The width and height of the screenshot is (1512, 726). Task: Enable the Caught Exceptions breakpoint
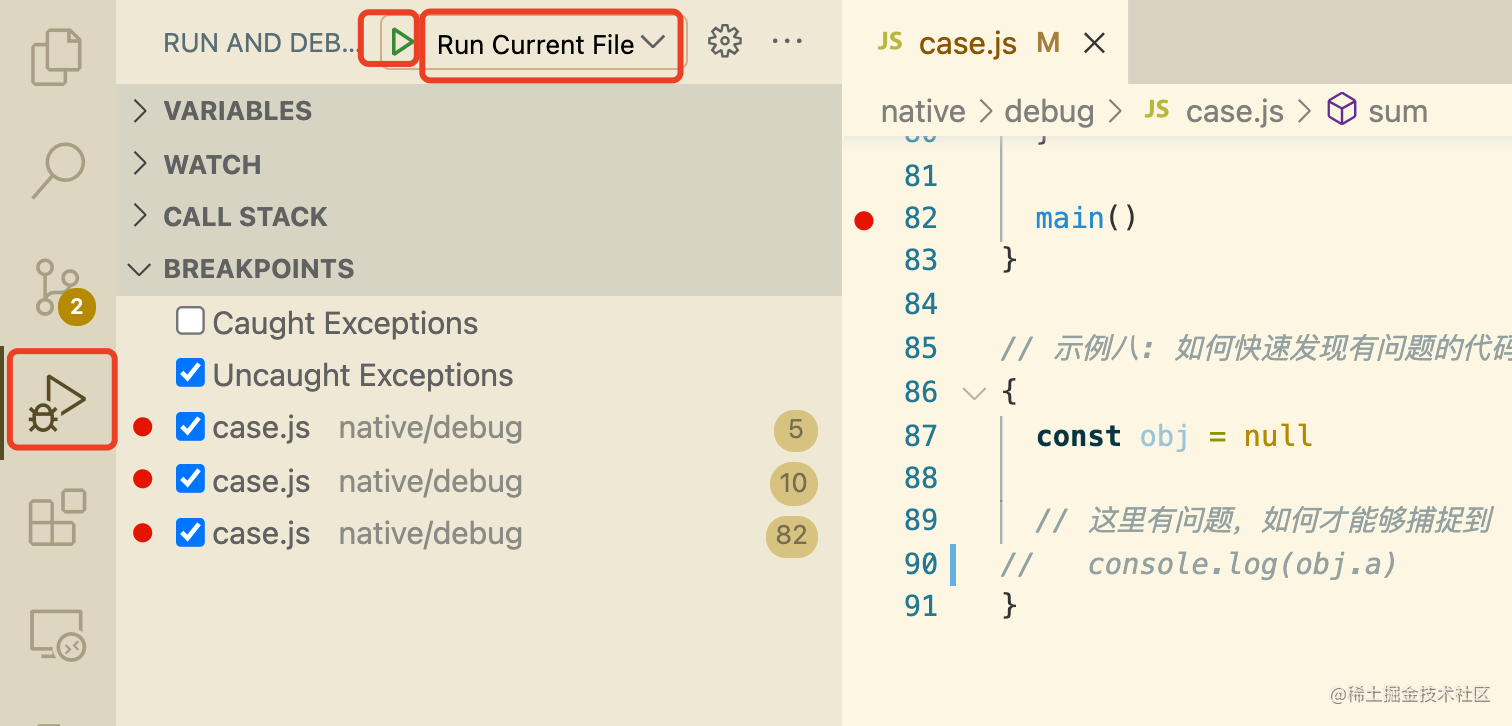click(190, 321)
